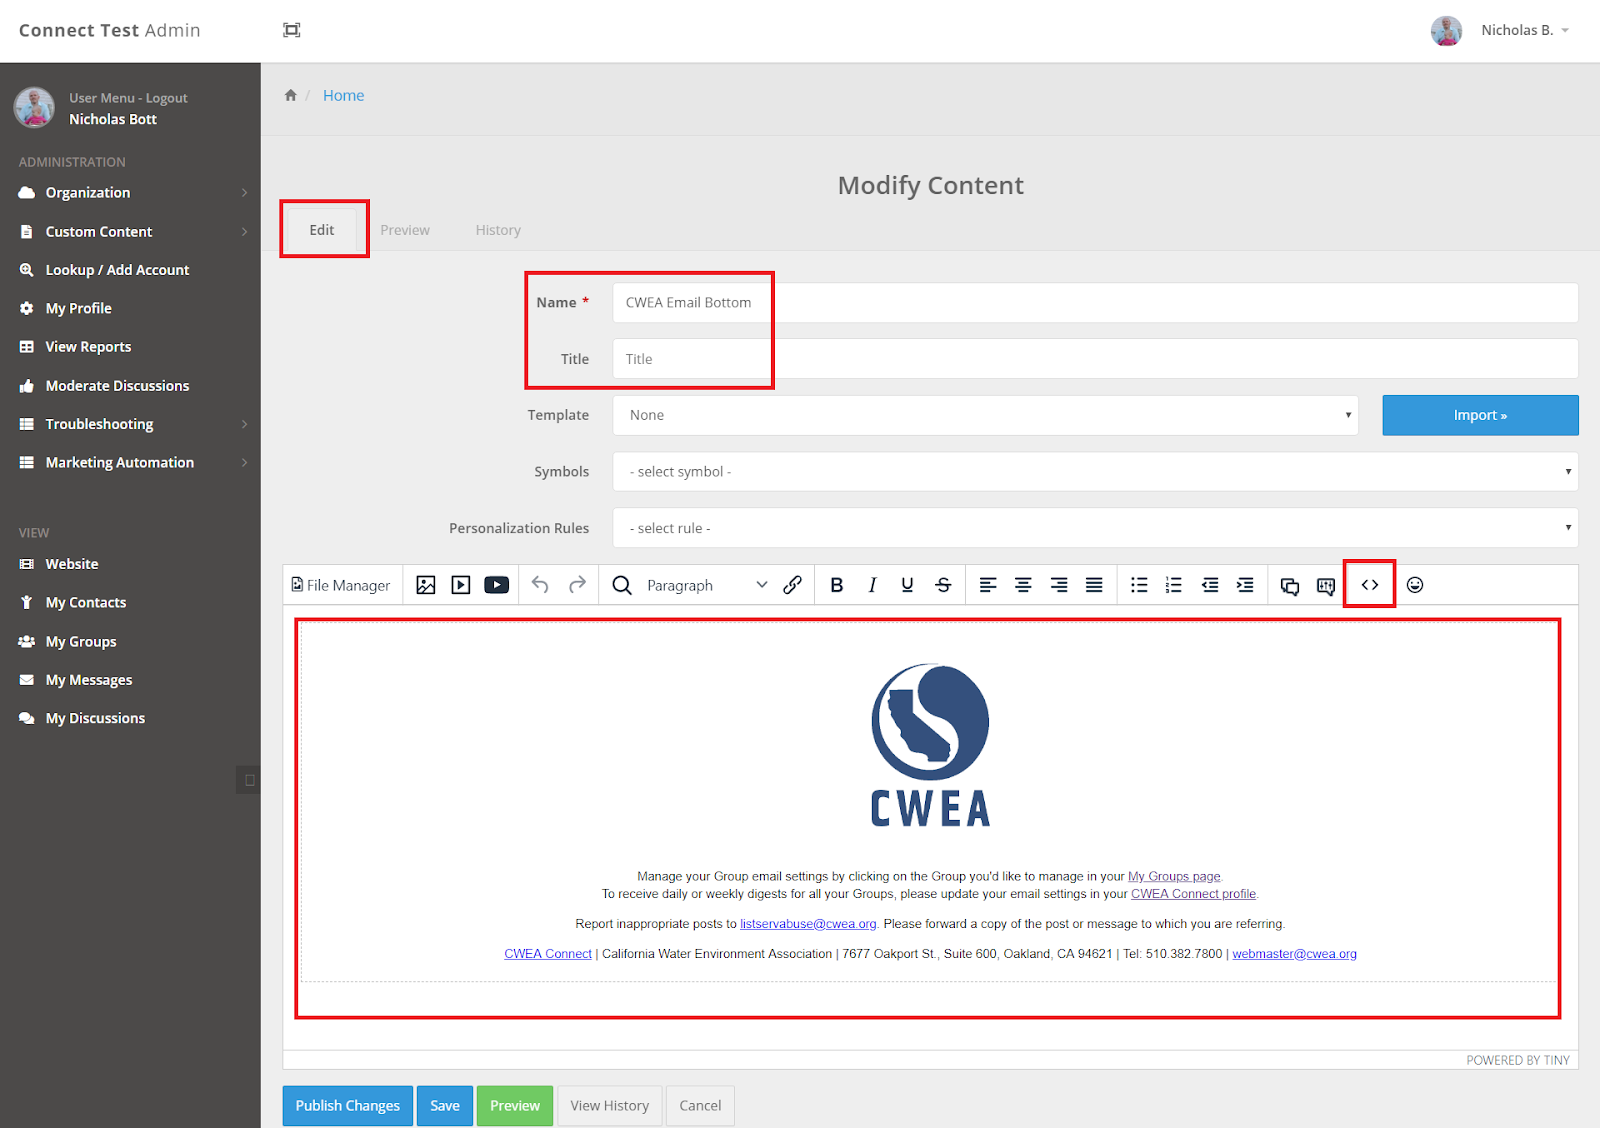Follow the Home breadcrumb link
Viewport: 1600px width, 1128px height.
[x=343, y=95]
